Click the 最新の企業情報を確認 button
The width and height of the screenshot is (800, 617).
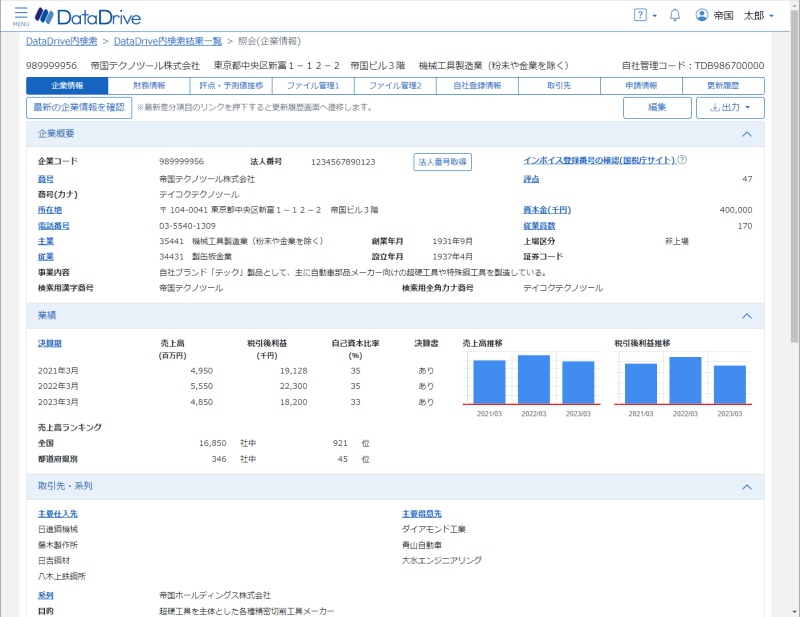point(79,108)
